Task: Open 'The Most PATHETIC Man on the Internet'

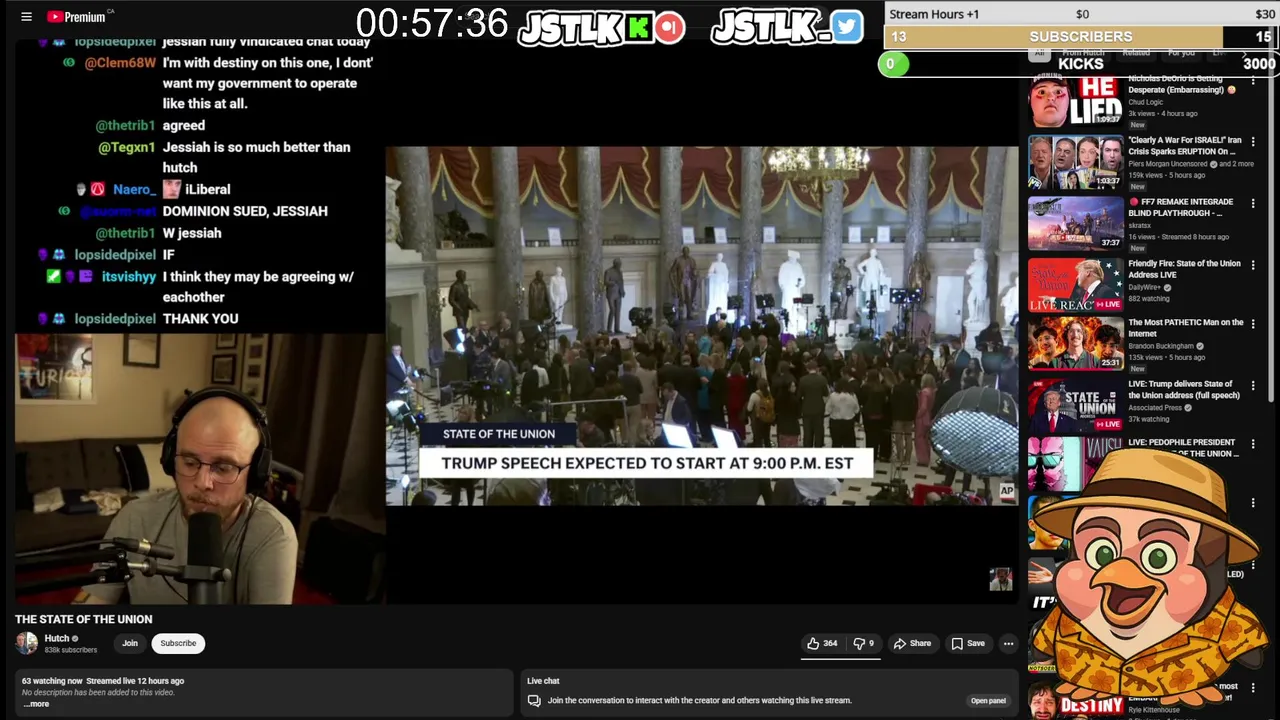Action: [1185, 328]
